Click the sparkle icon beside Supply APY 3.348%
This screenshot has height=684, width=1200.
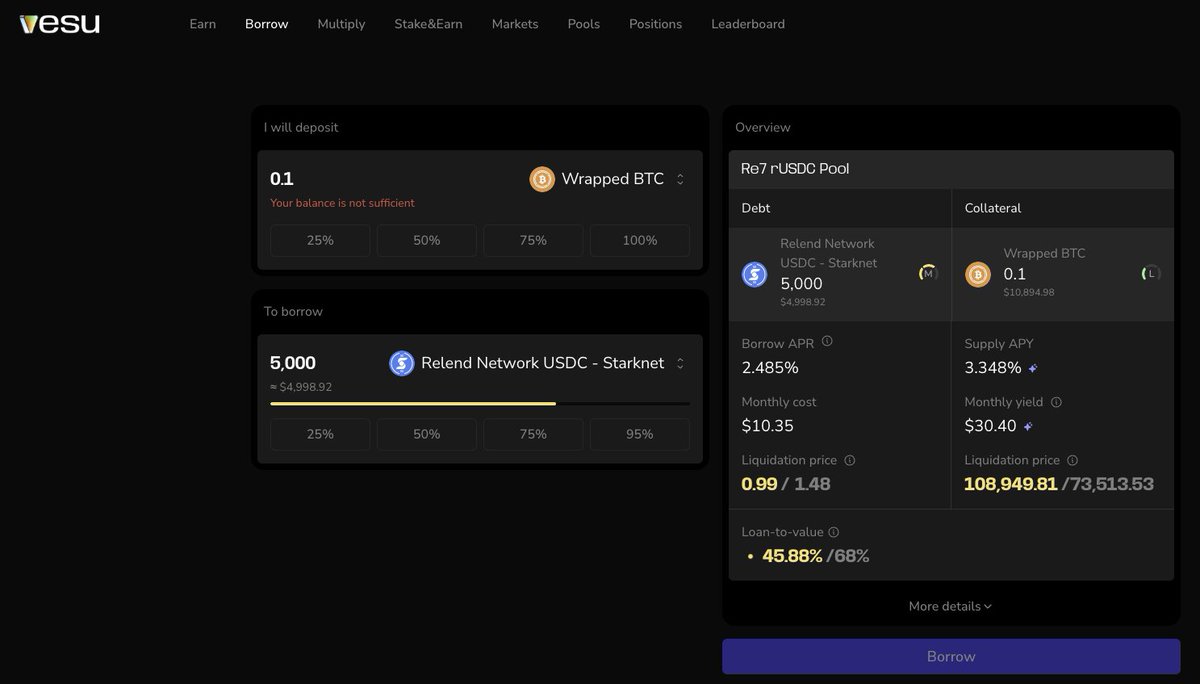click(x=1033, y=368)
